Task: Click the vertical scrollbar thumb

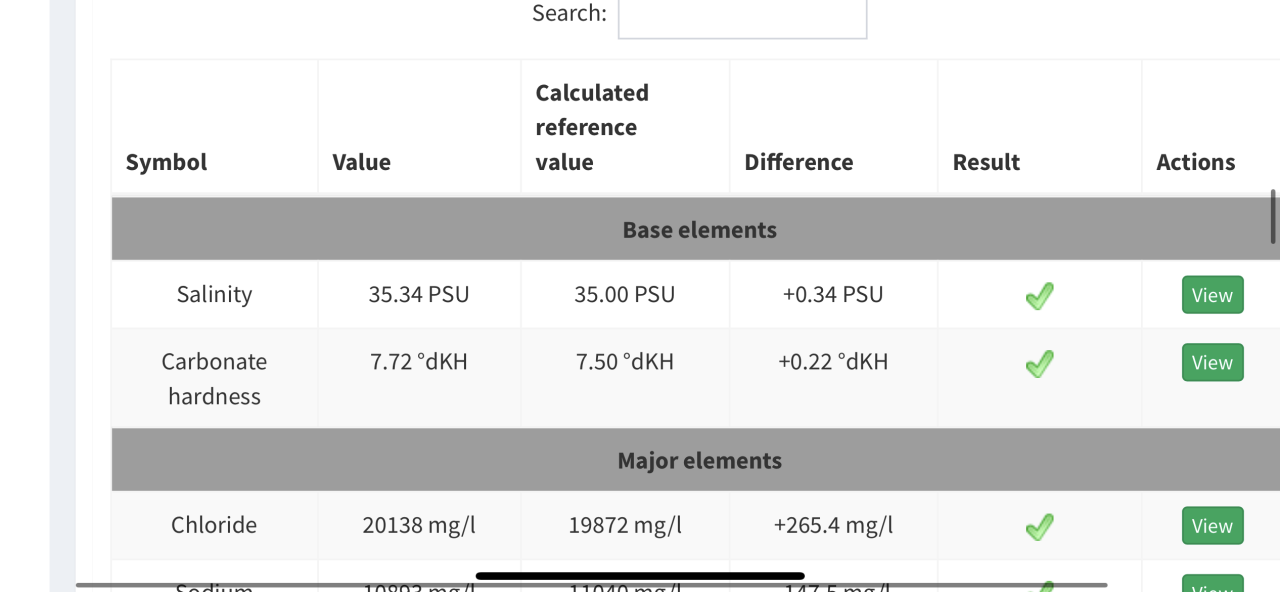Action: (1273, 216)
